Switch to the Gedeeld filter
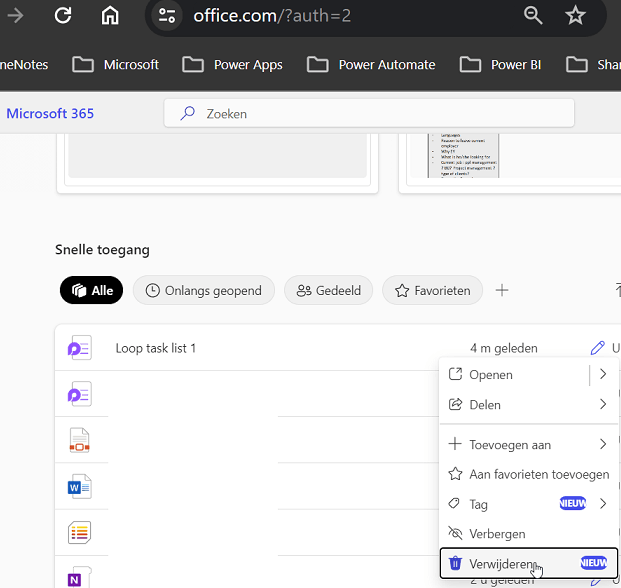Screen dimensions: 621x588 (x=328, y=290)
